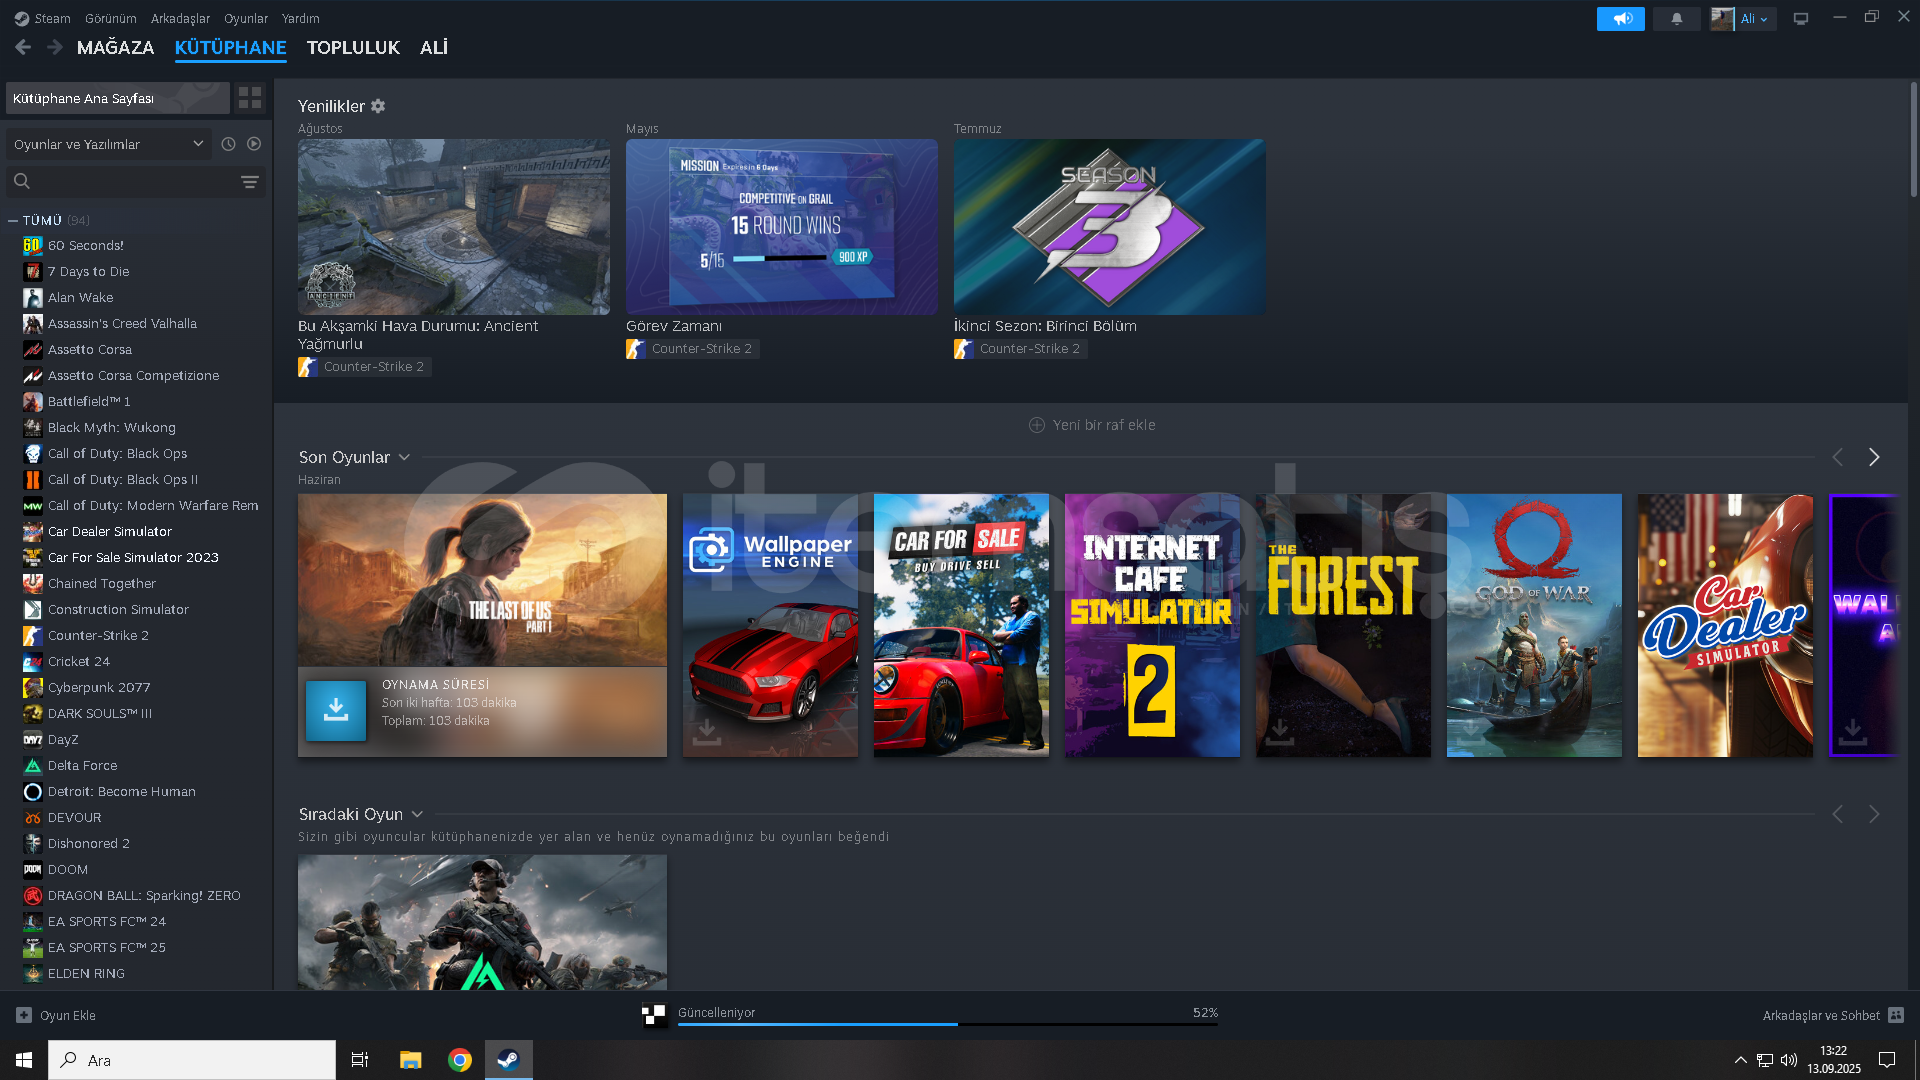
Task: Open the God of War game cover
Action: [1534, 625]
